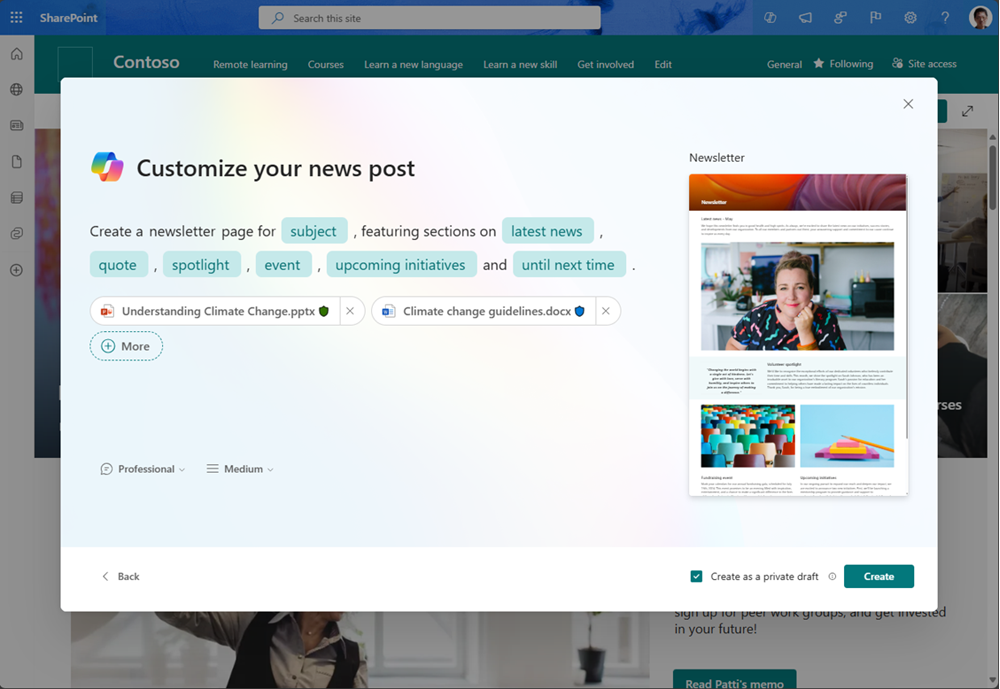Open the megaphone announcements icon
The width and height of the screenshot is (1000, 689).
805,18
